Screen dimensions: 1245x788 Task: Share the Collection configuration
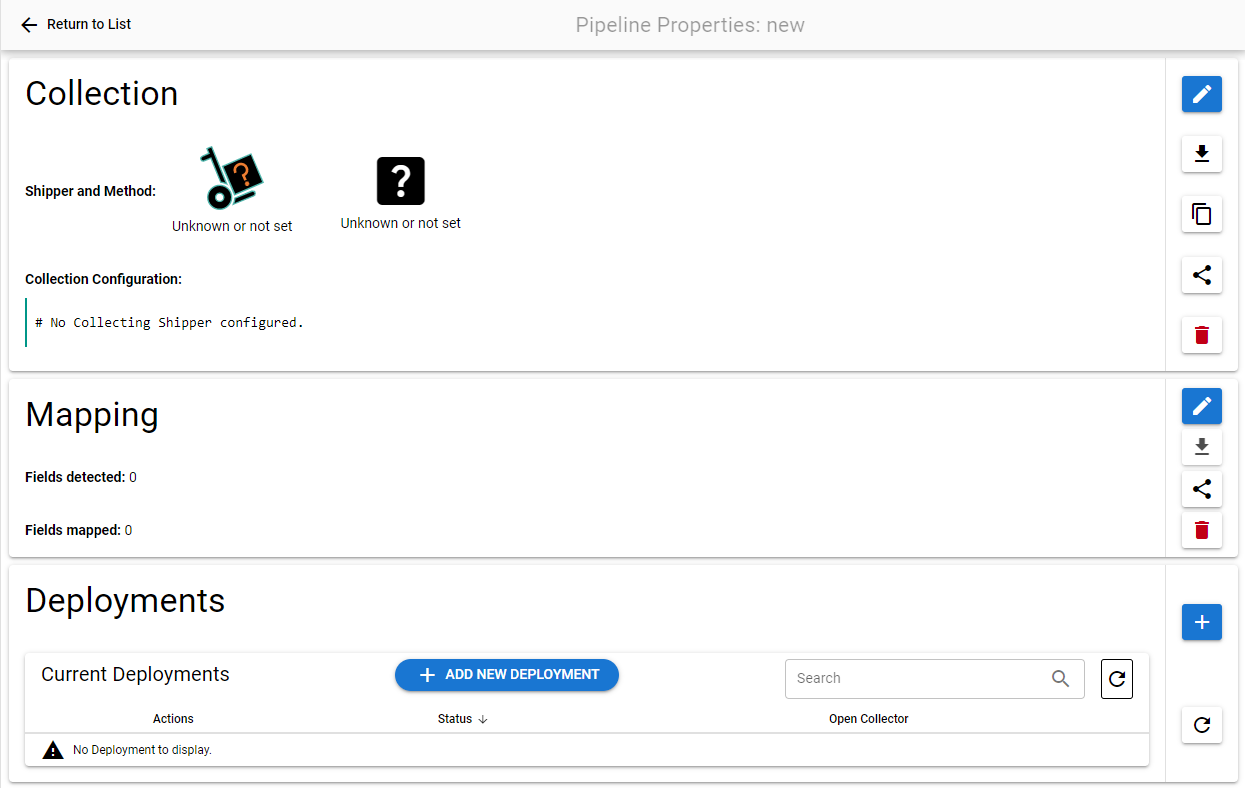pyautogui.click(x=1201, y=274)
